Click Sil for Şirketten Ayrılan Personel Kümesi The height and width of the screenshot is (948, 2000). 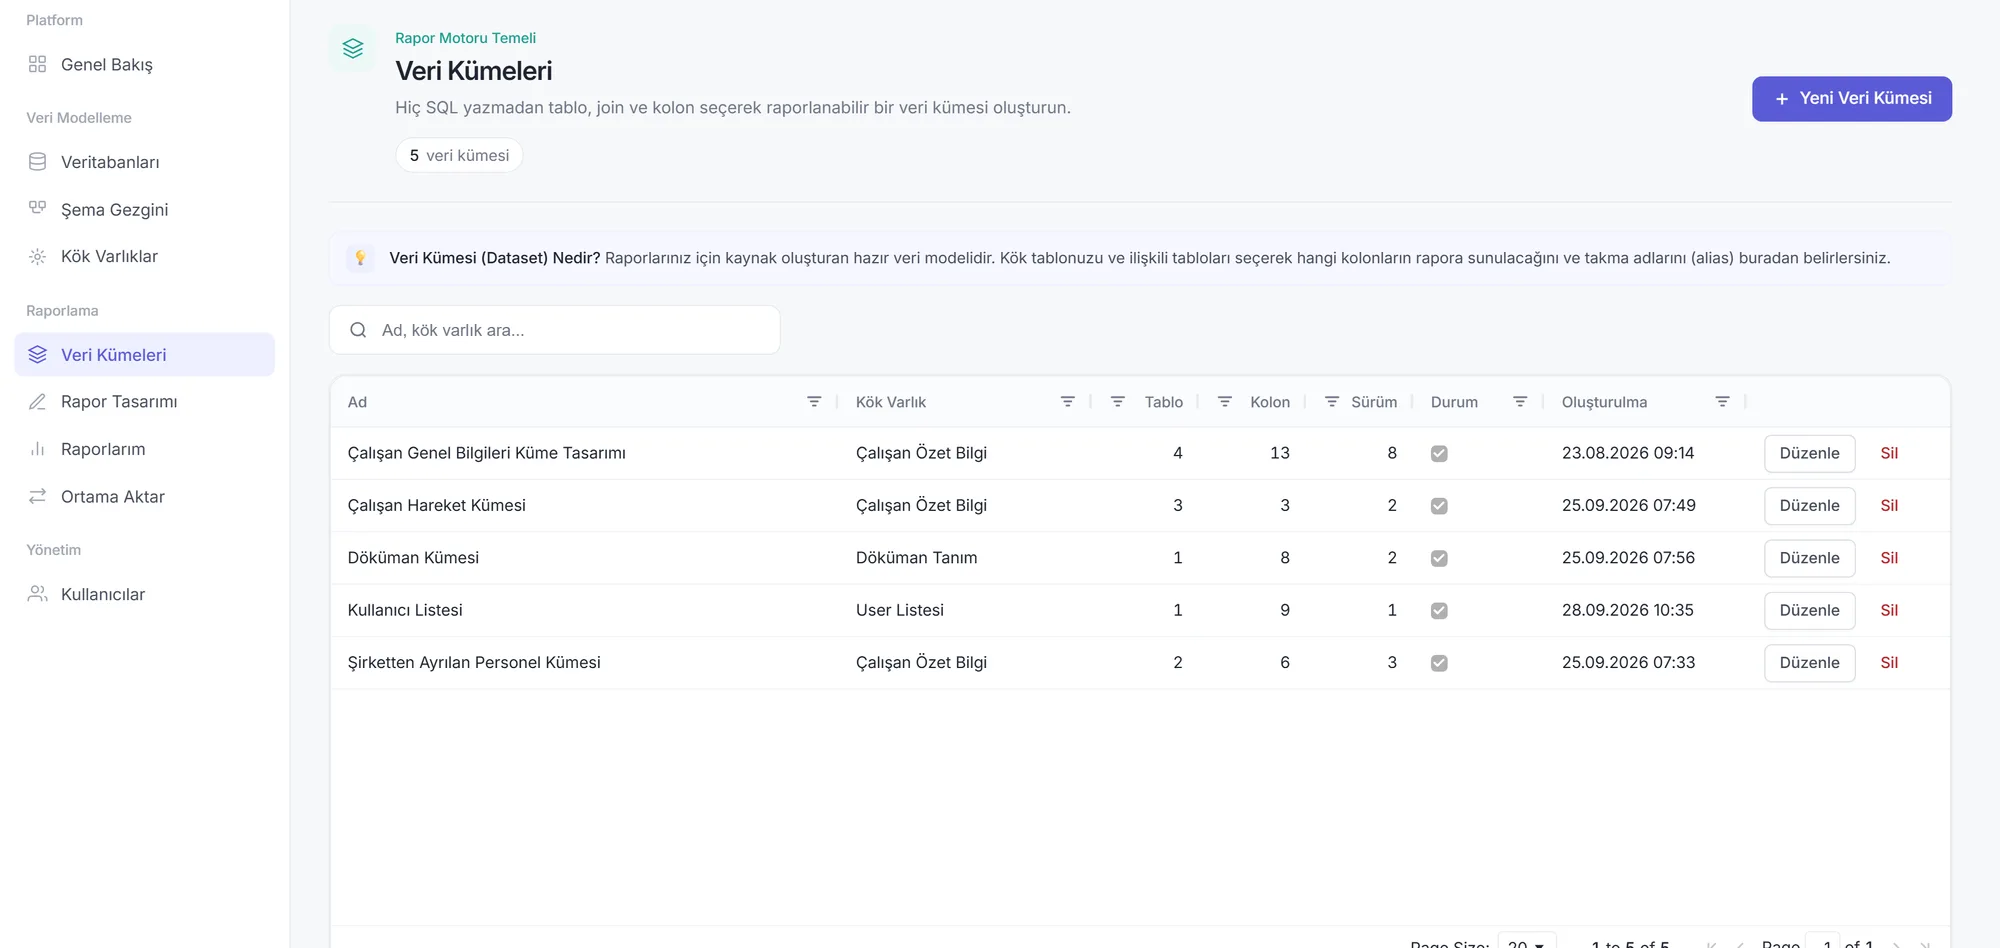1889,662
